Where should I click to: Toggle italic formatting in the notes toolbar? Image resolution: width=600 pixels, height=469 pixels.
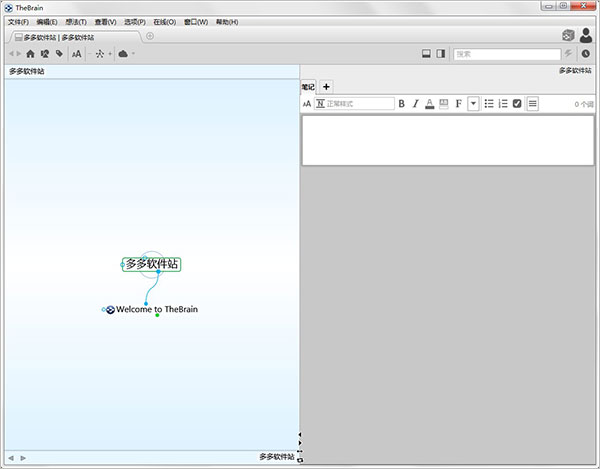pyautogui.click(x=416, y=104)
